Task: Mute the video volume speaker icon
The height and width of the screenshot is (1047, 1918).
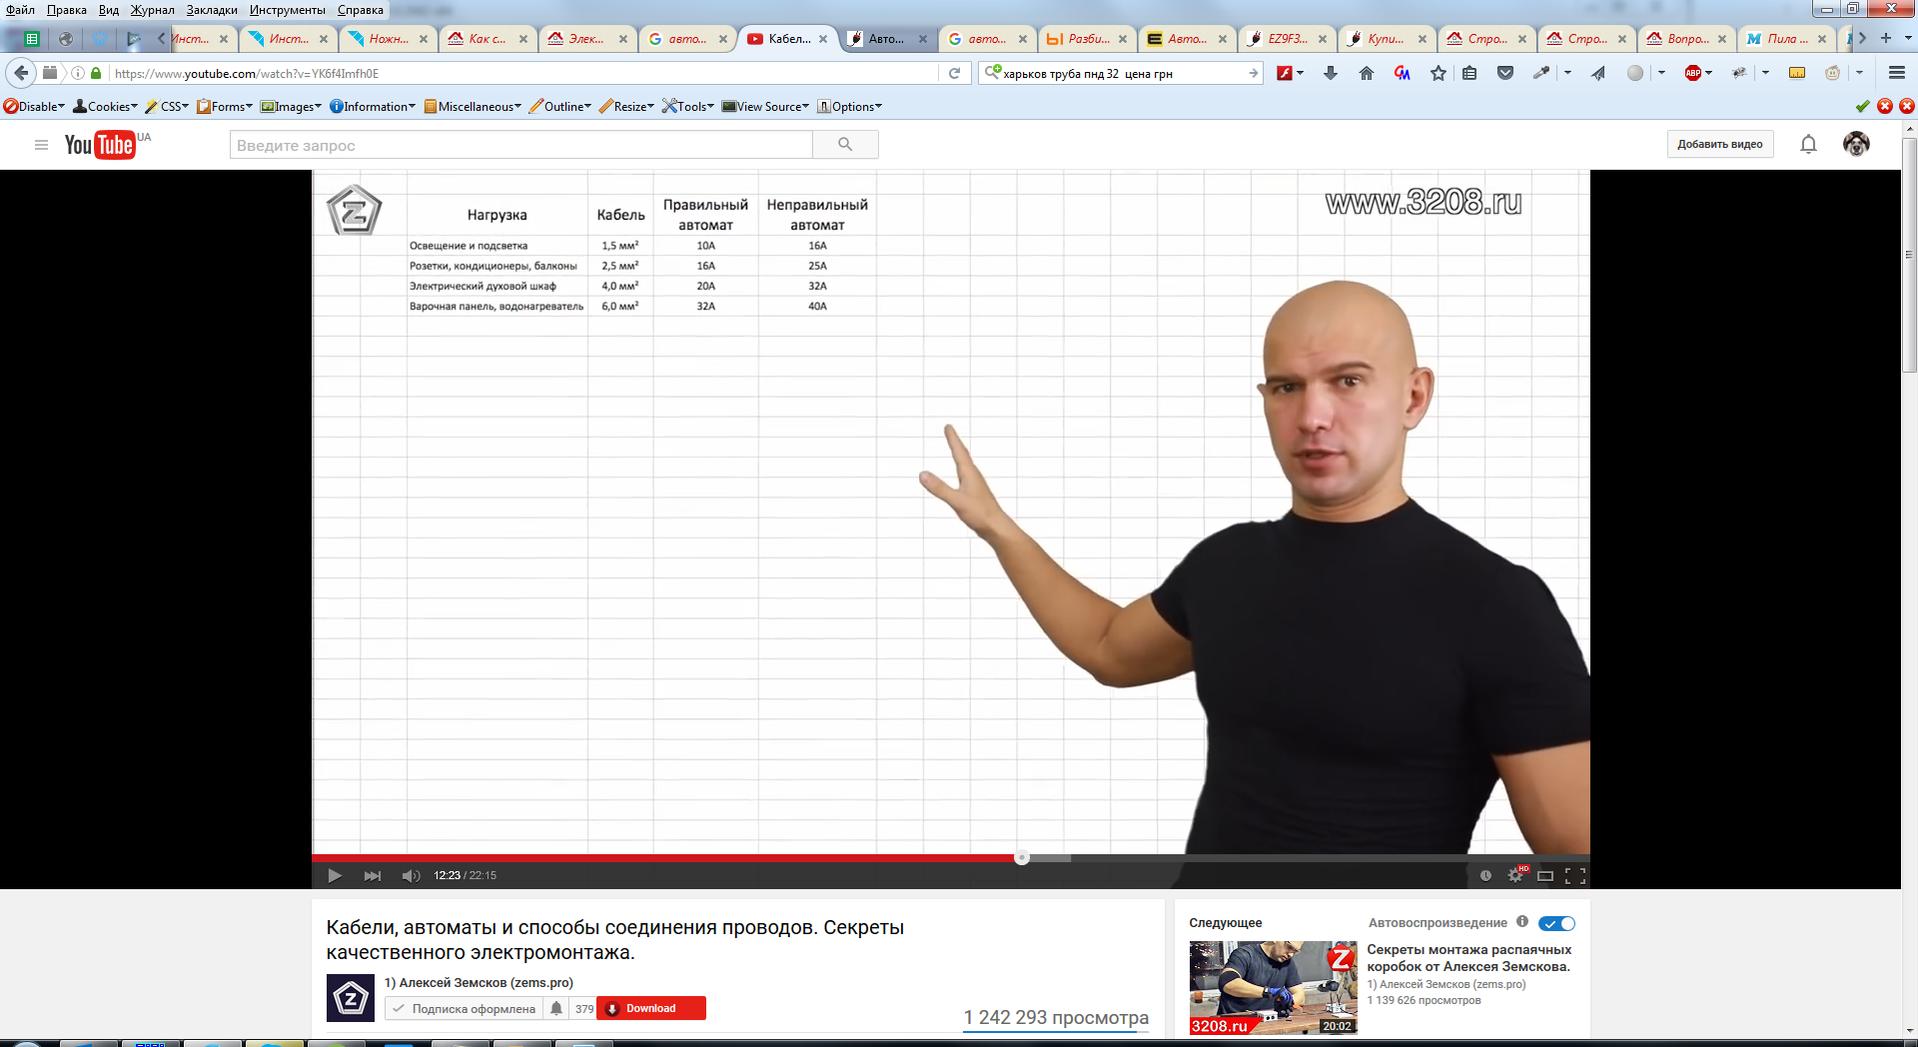Action: (410, 876)
